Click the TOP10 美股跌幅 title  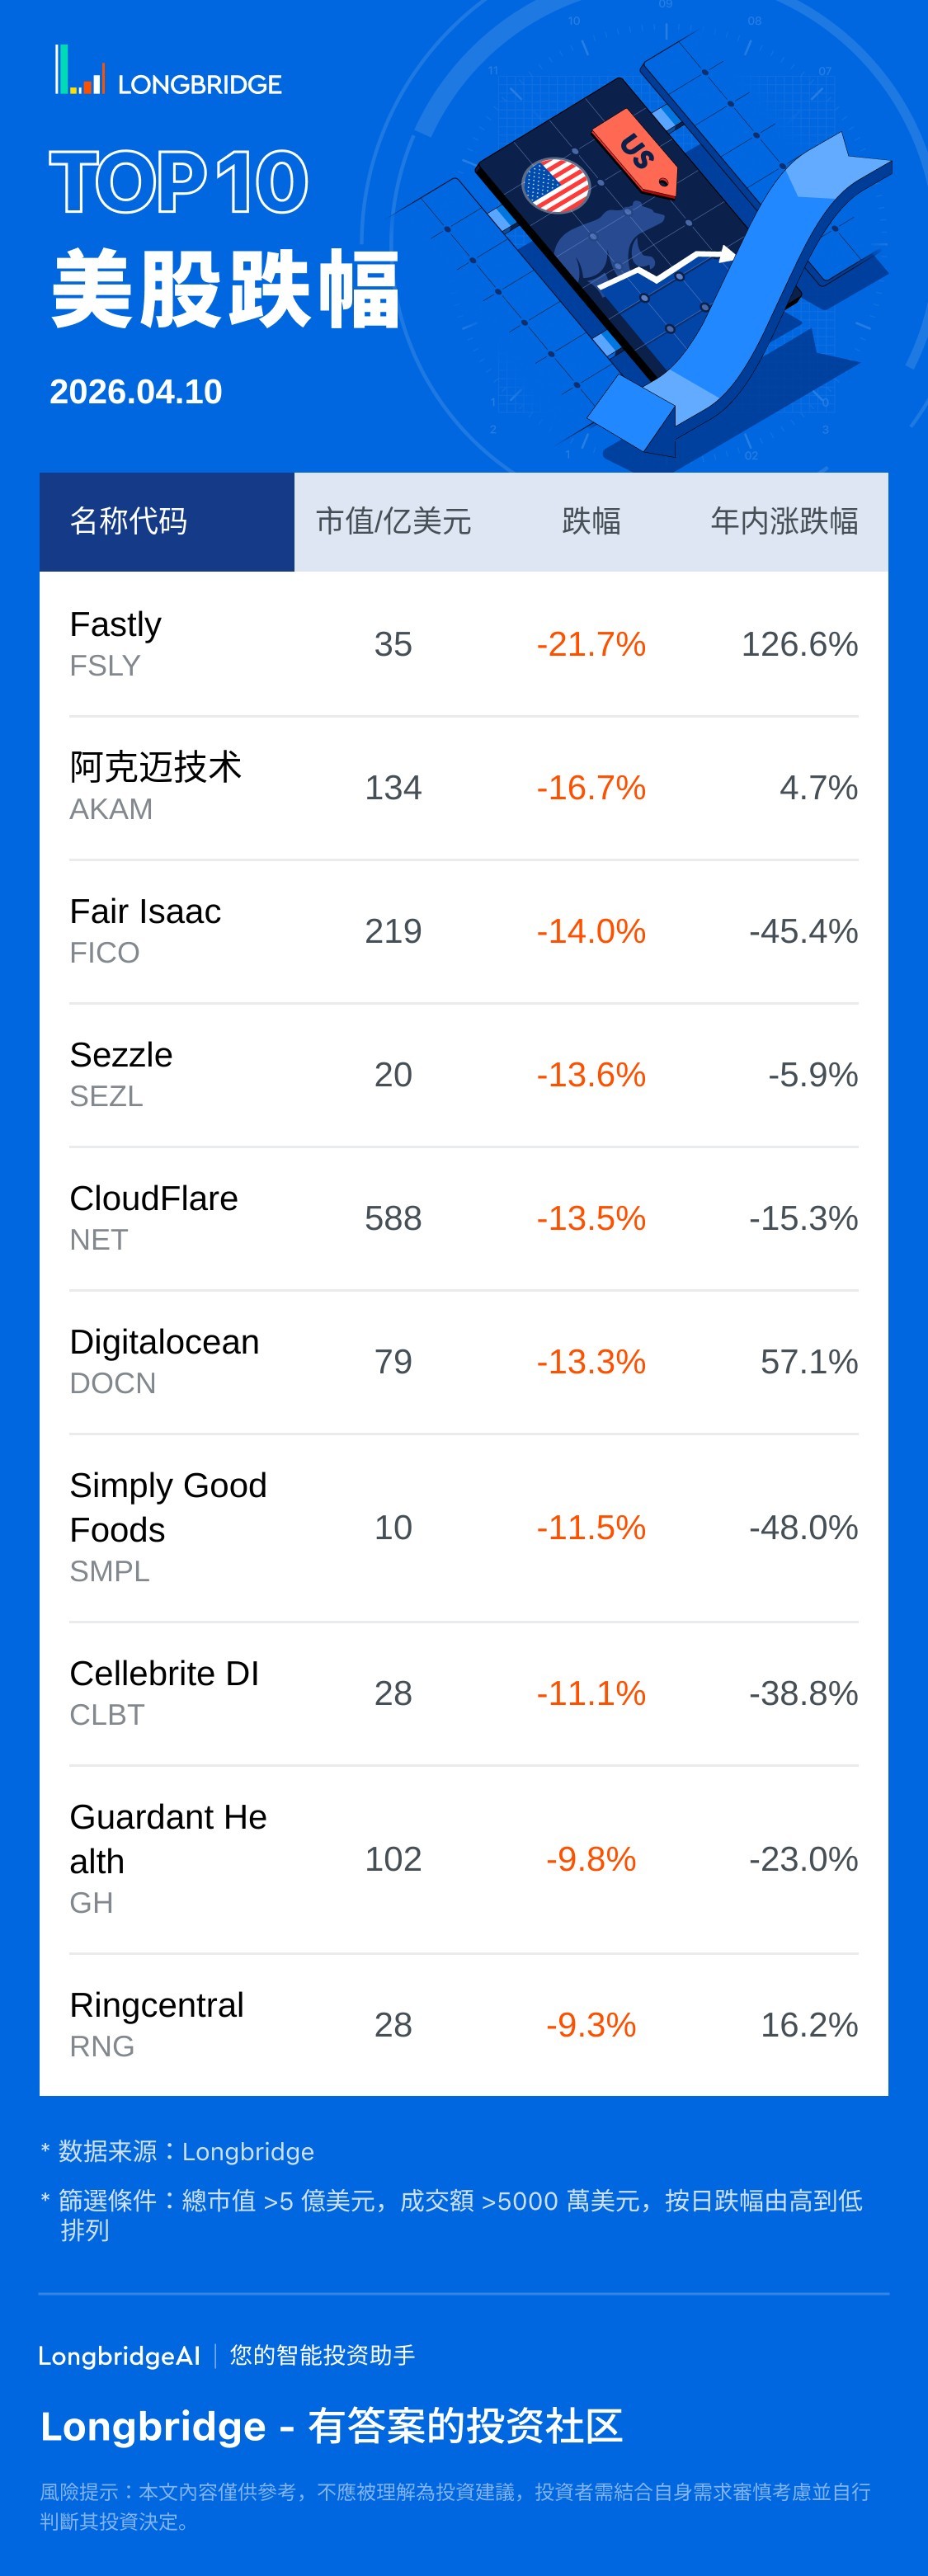[x=225, y=238]
